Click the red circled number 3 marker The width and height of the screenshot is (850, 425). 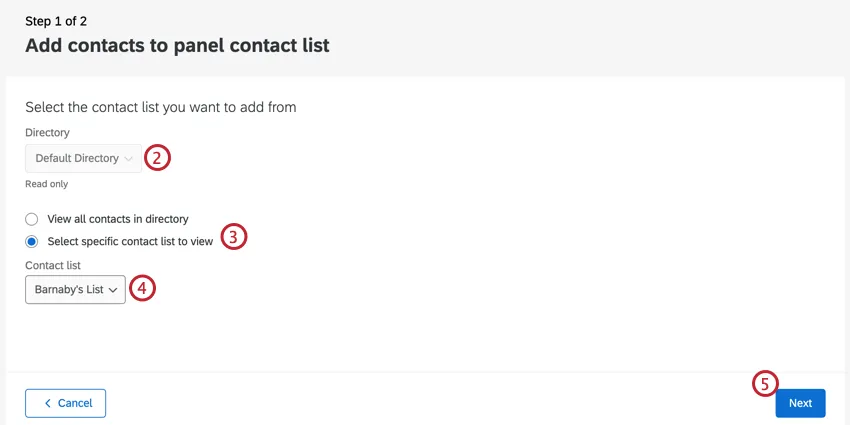click(x=233, y=238)
